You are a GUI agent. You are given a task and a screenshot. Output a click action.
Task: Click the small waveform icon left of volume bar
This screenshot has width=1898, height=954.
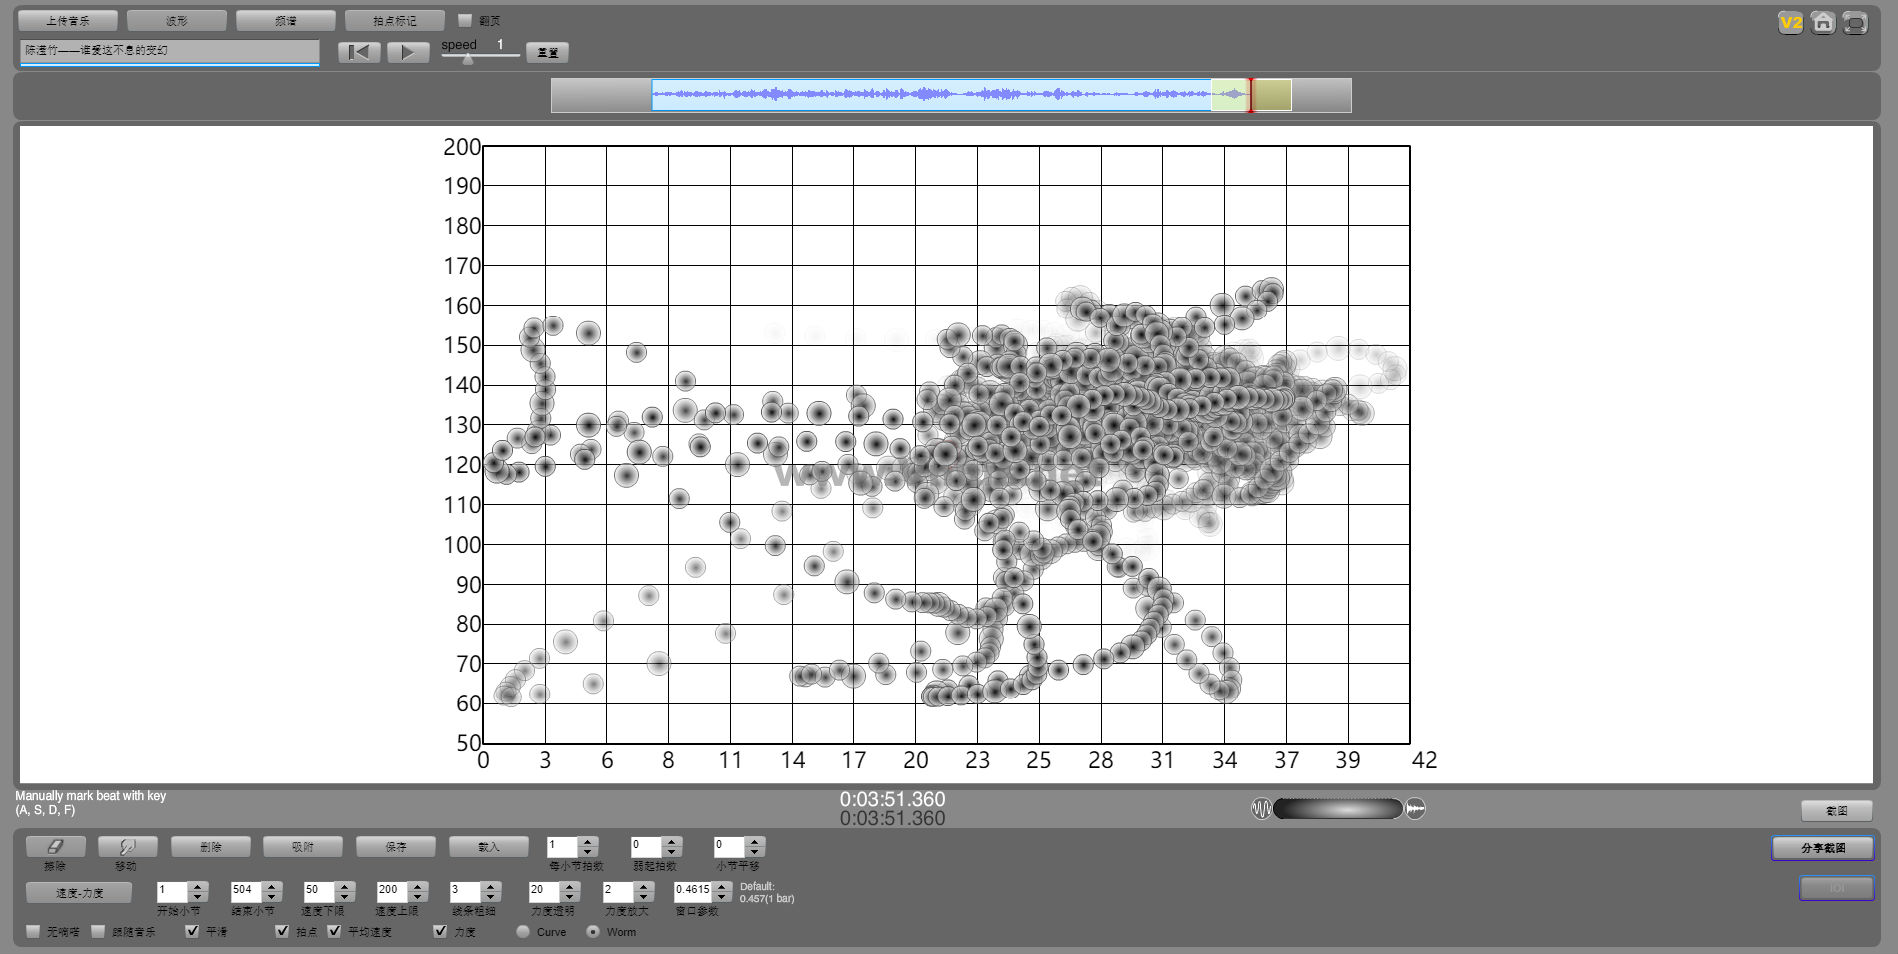point(1261,809)
